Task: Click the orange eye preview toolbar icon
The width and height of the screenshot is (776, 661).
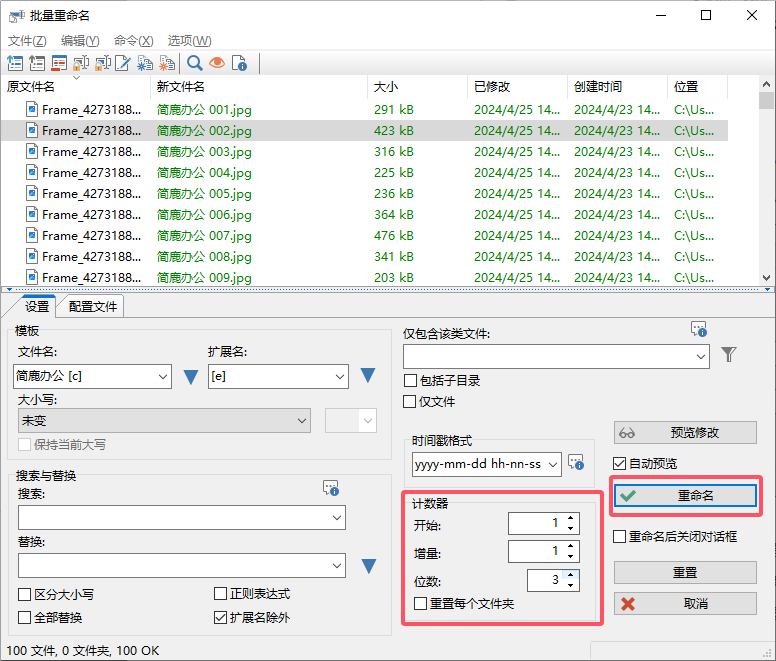Action: click(217, 63)
